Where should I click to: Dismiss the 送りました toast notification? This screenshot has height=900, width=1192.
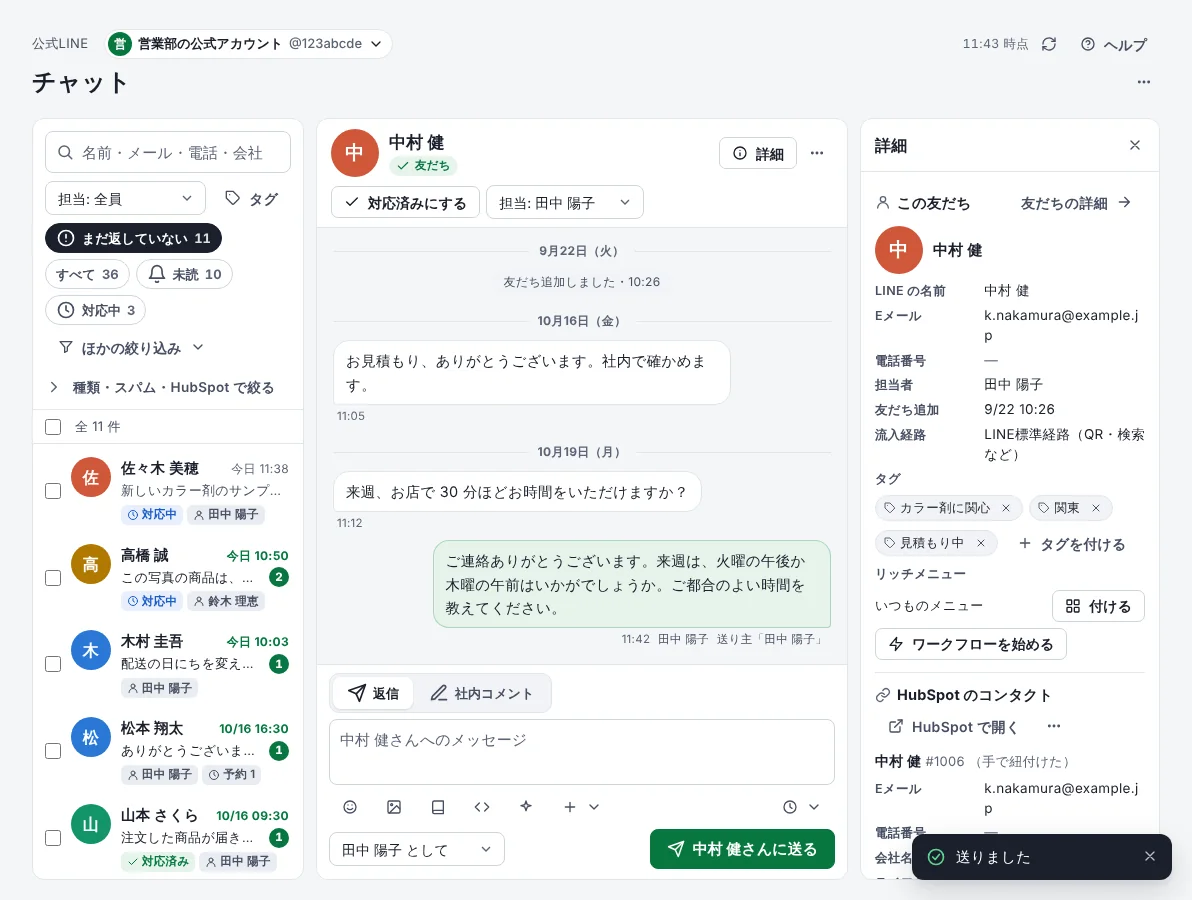coord(1149,856)
